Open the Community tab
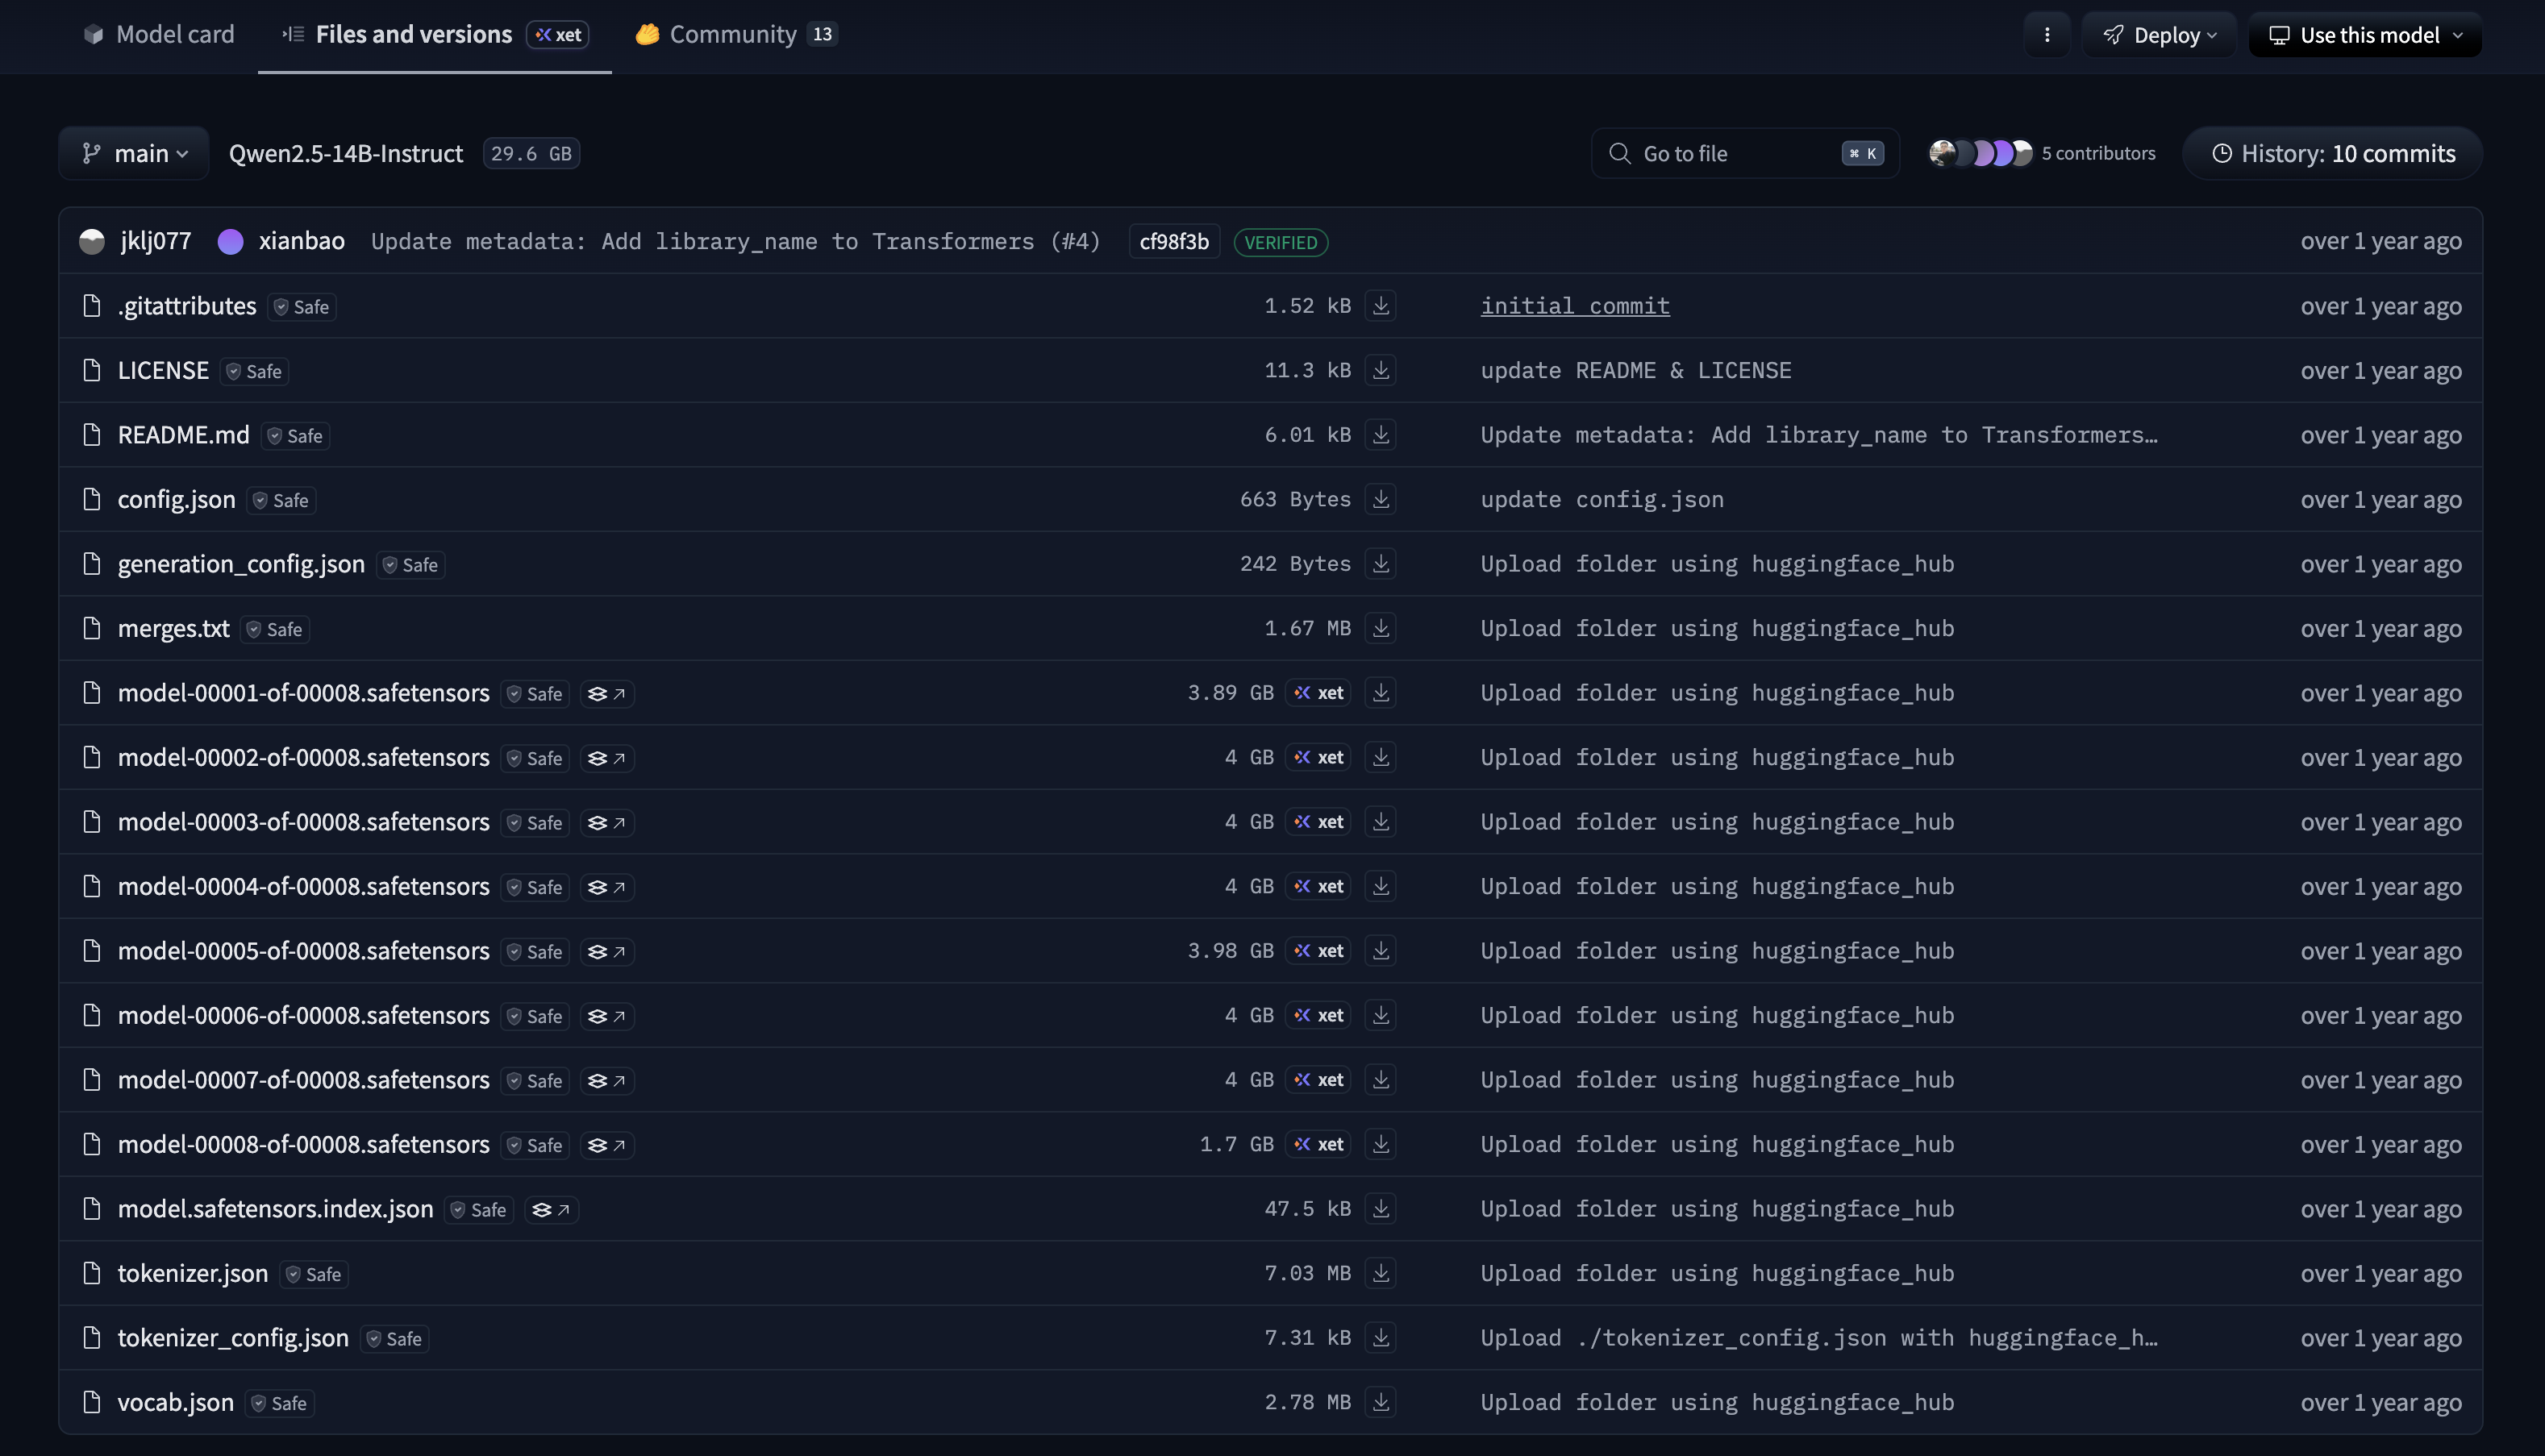The image size is (2545, 1456). 733,33
